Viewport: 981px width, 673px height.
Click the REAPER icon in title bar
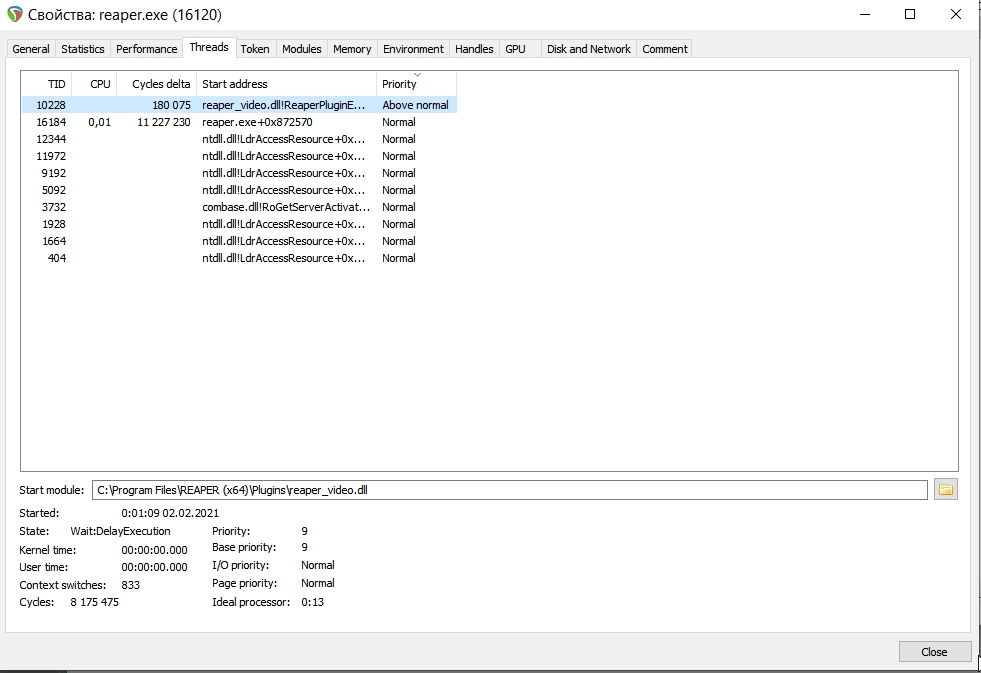pyautogui.click(x=14, y=14)
